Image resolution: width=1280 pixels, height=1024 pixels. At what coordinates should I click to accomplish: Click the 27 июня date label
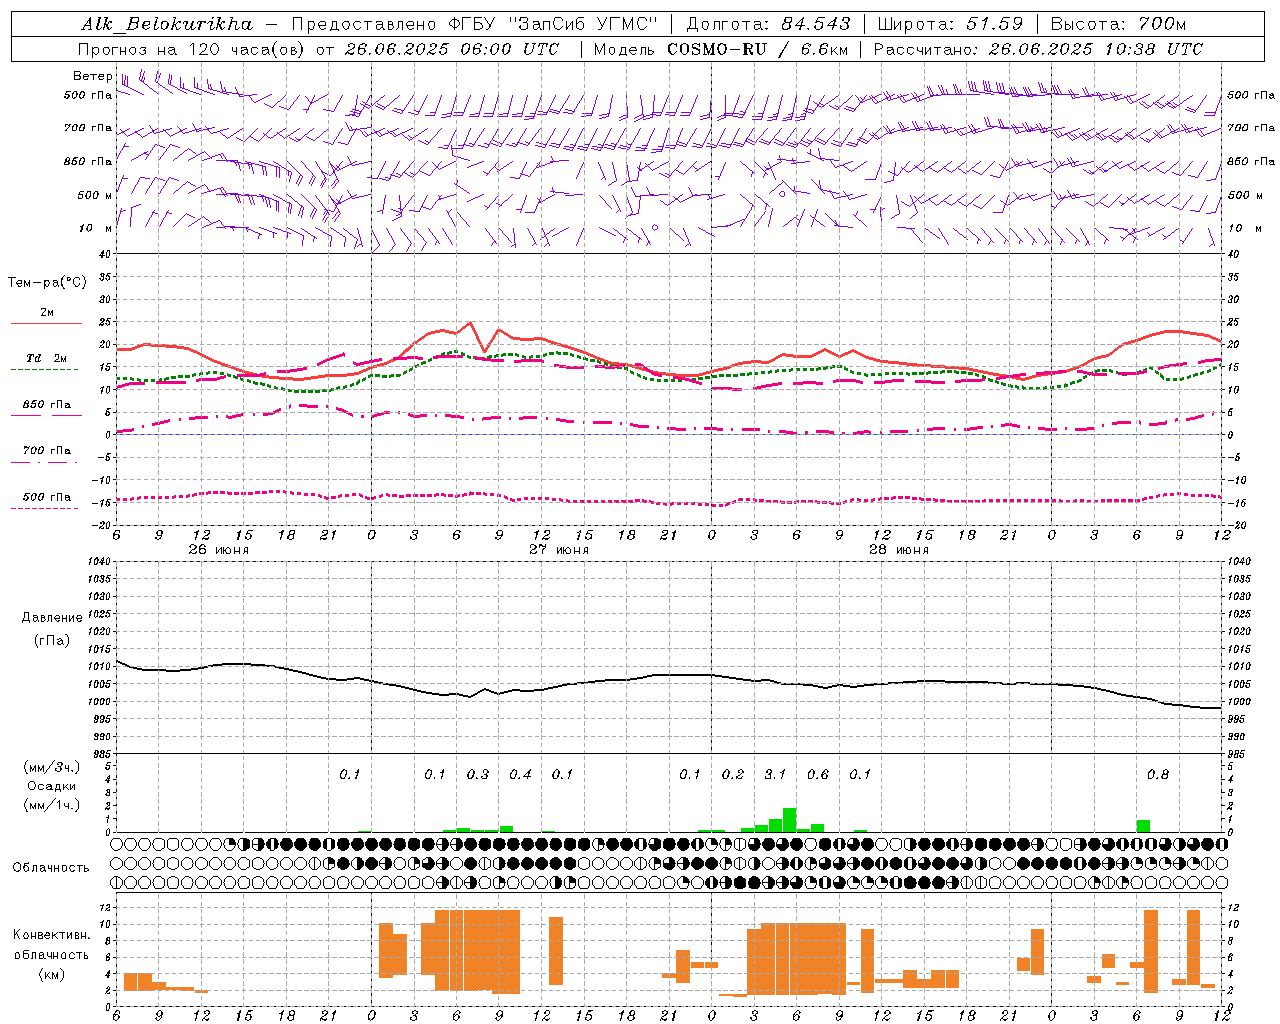coord(559,550)
